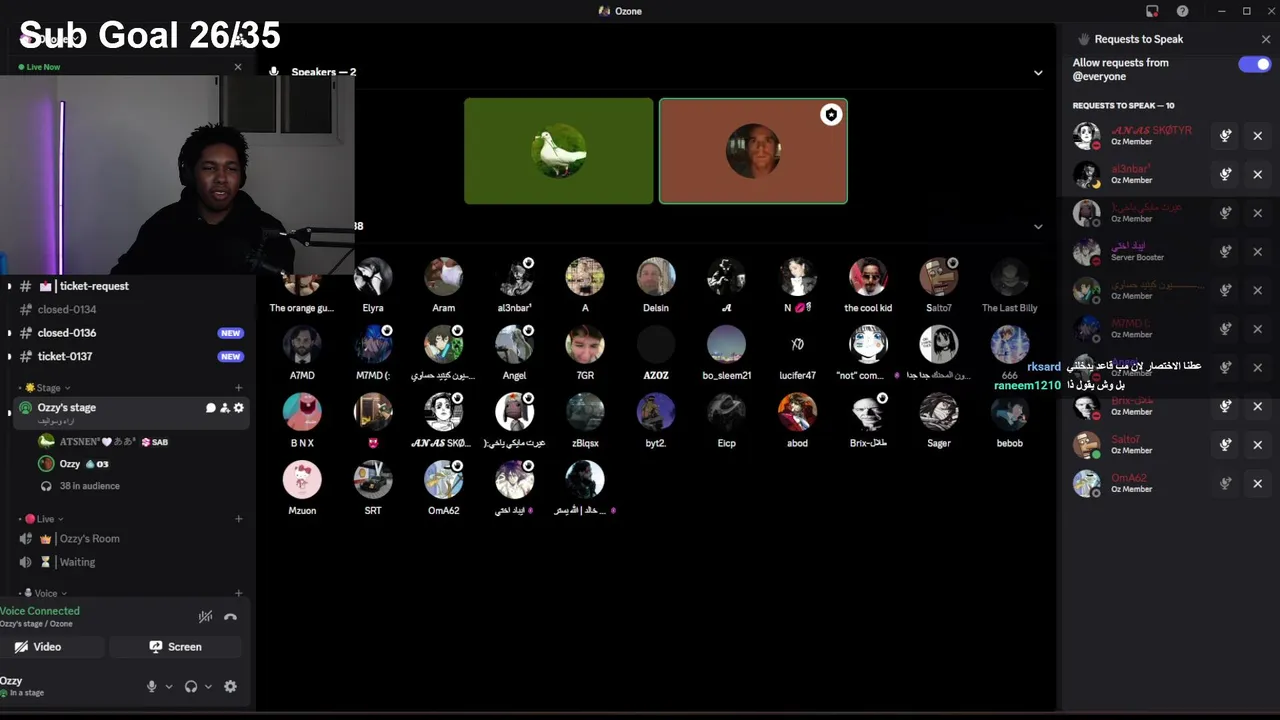The height and width of the screenshot is (720, 1280).
Task: Turn on camera with the Video button
Action: point(38,647)
